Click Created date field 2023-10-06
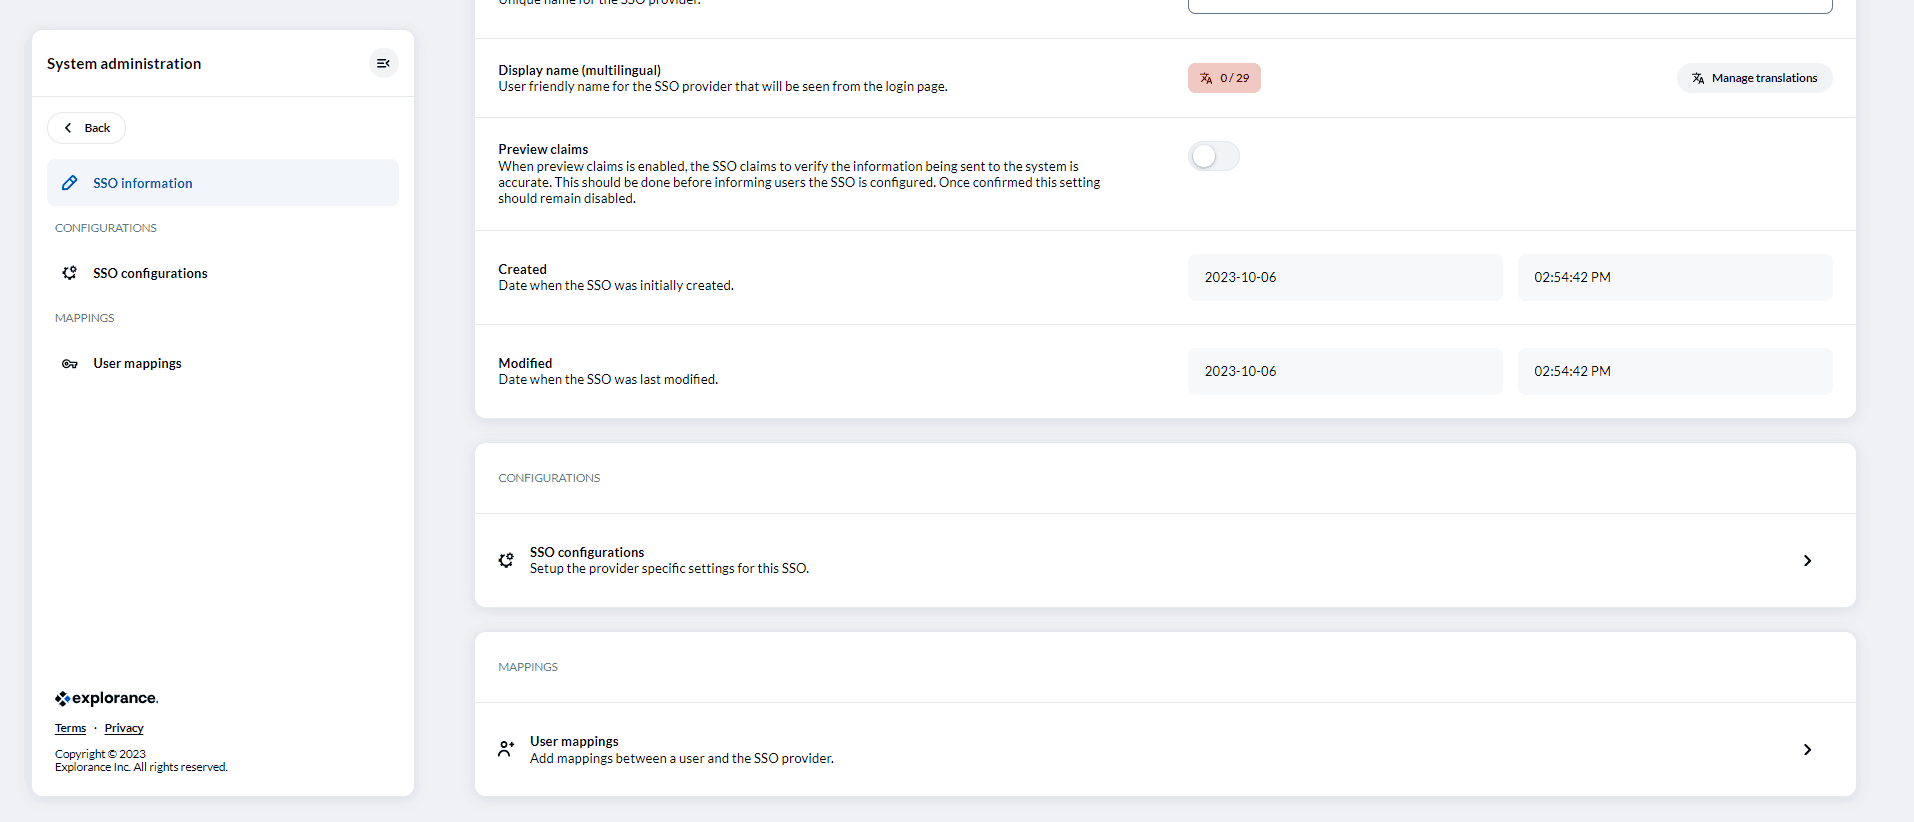Image resolution: width=1914 pixels, height=822 pixels. tap(1345, 277)
